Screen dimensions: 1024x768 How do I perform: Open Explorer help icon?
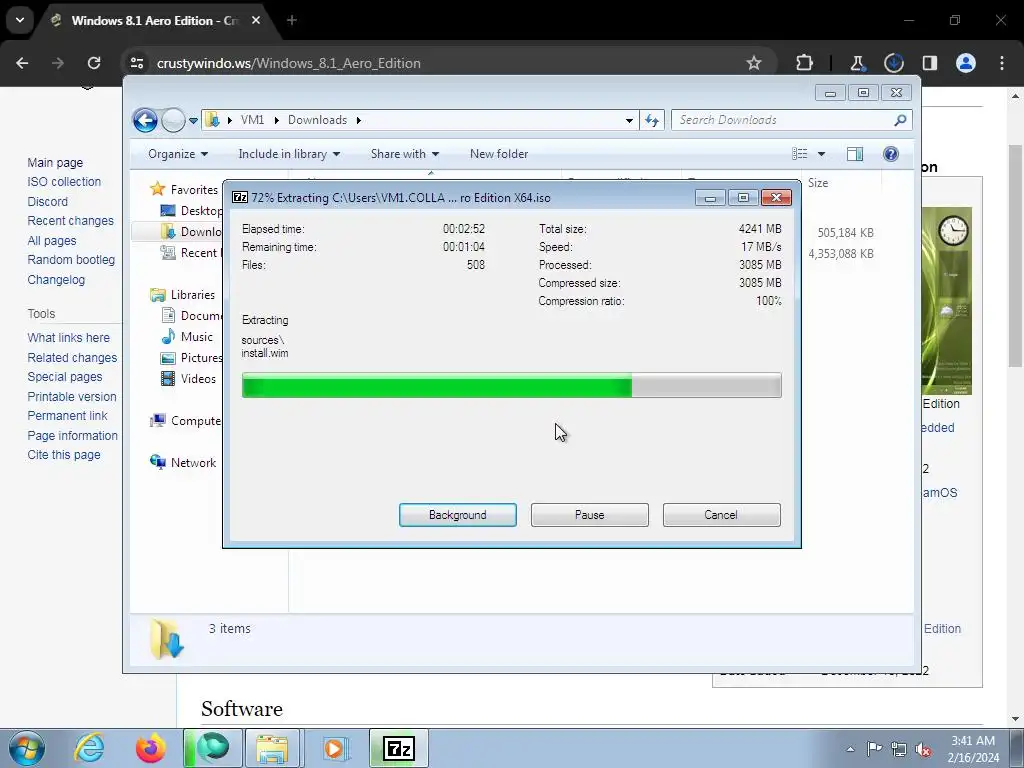(x=891, y=154)
